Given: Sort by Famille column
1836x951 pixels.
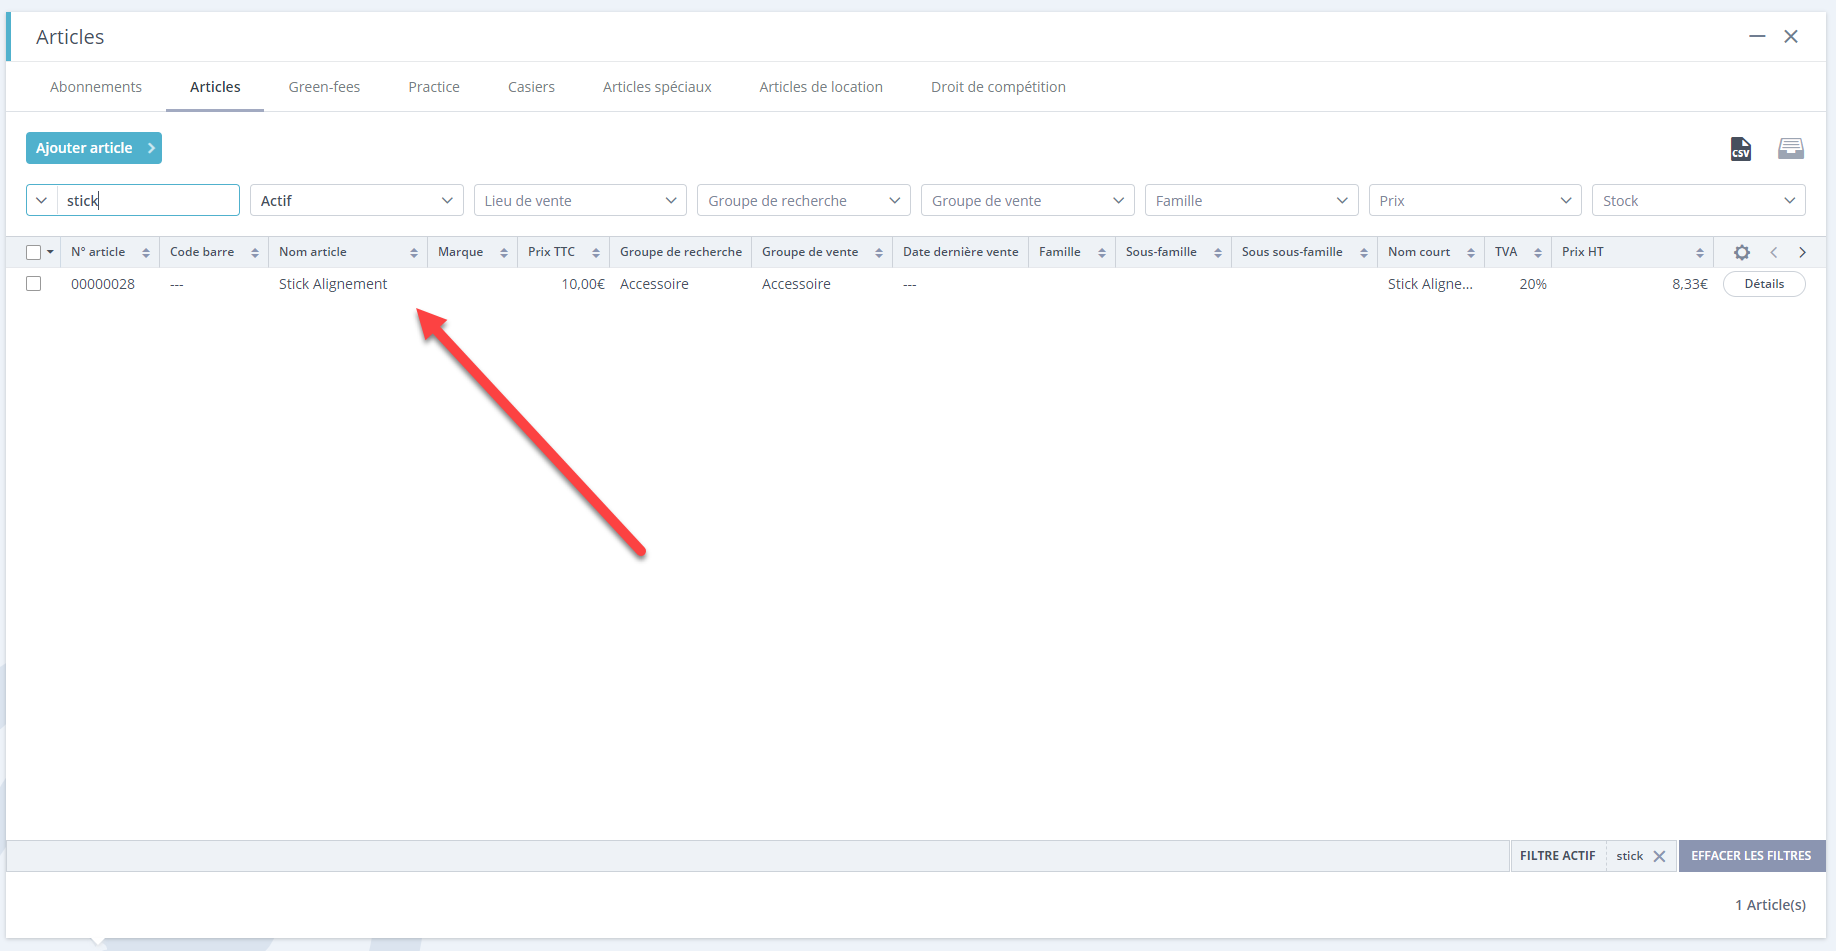Looking at the screenshot, I should click(1102, 253).
